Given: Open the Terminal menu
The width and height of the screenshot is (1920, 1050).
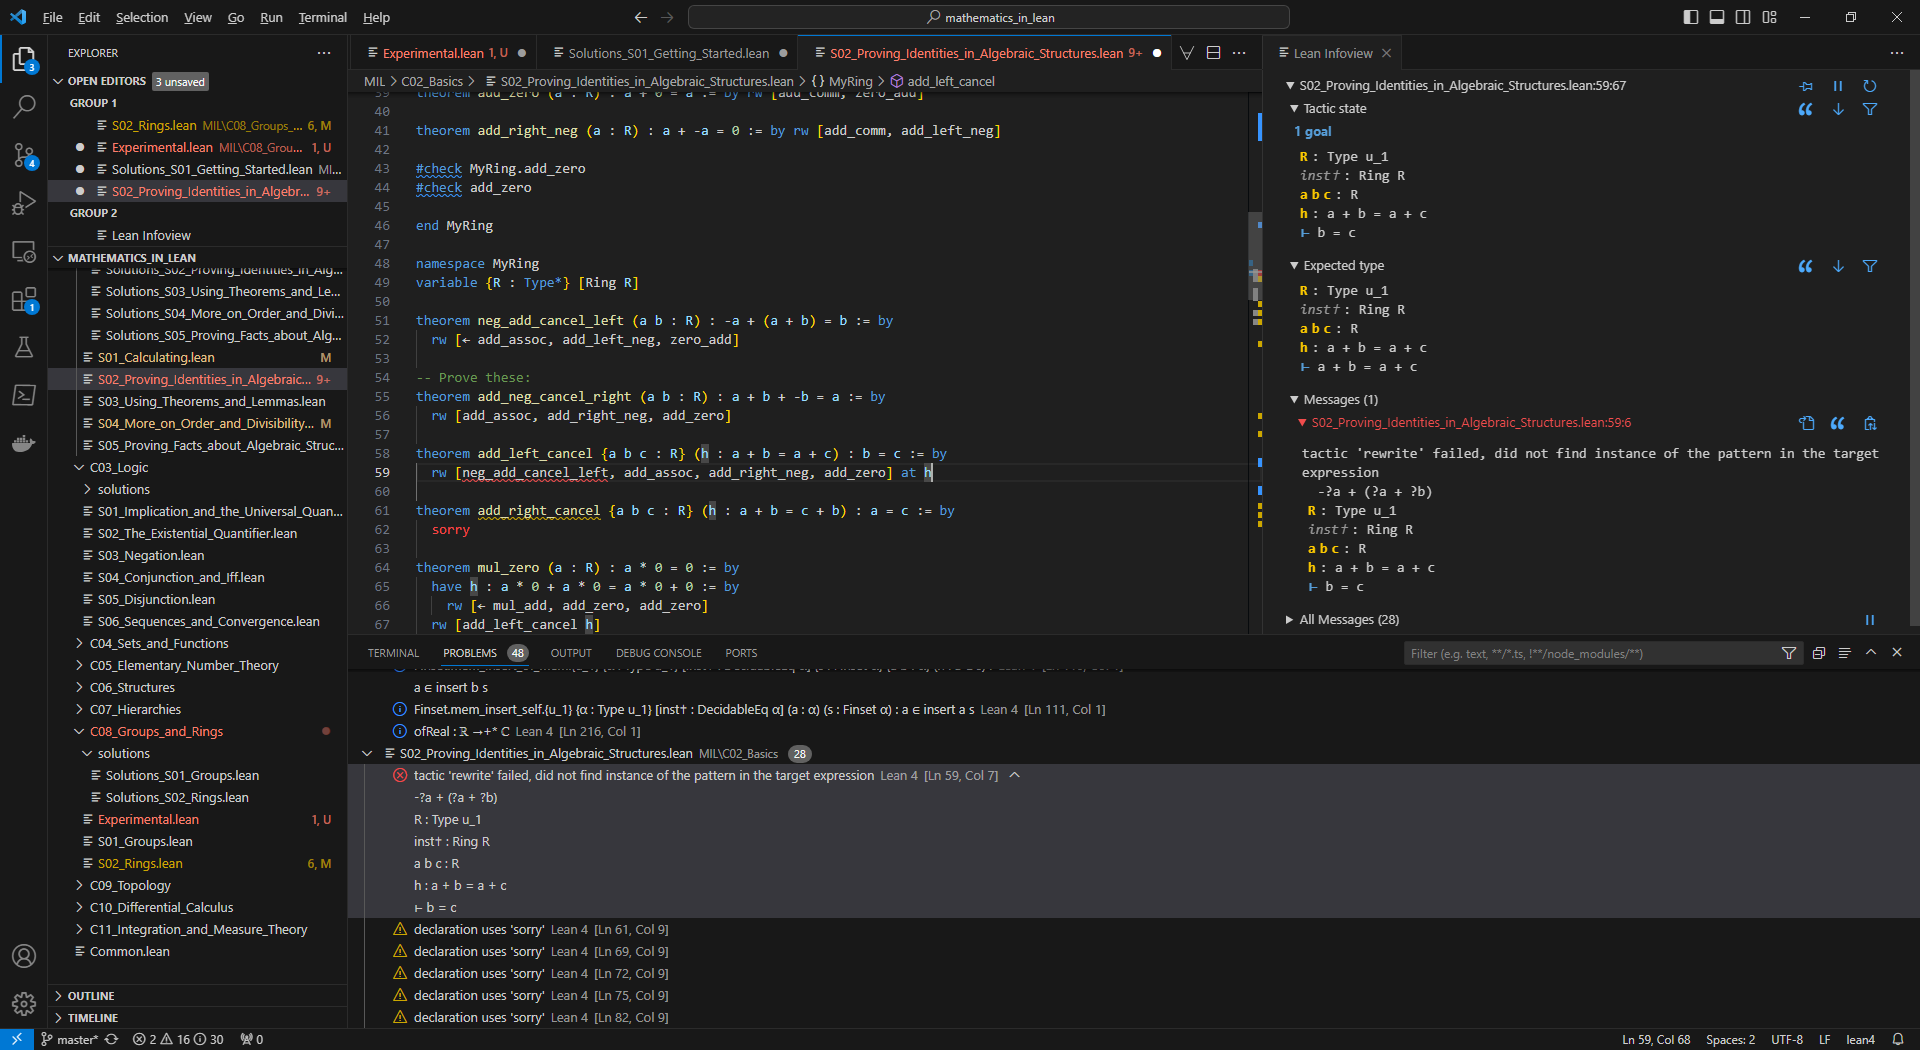Looking at the screenshot, I should [322, 17].
